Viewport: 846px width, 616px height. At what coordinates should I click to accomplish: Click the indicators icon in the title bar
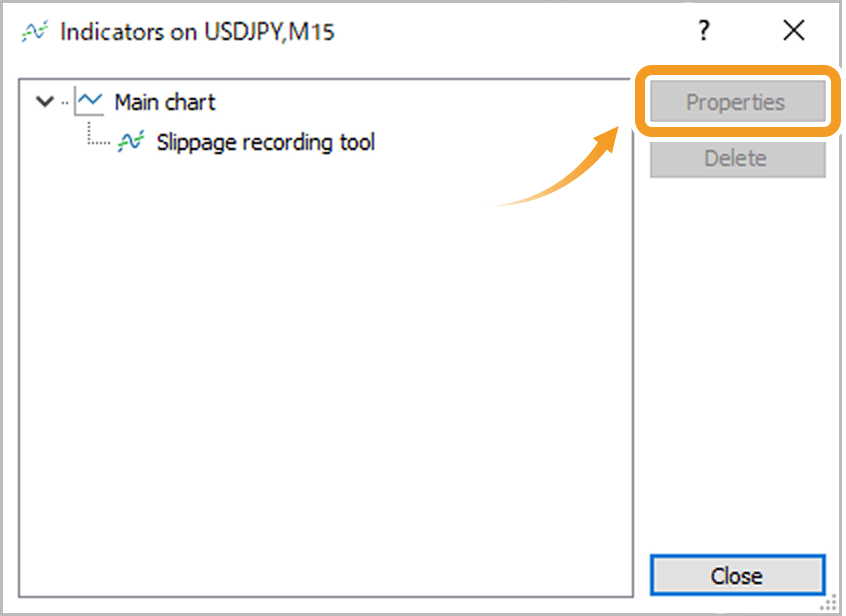tap(35, 31)
